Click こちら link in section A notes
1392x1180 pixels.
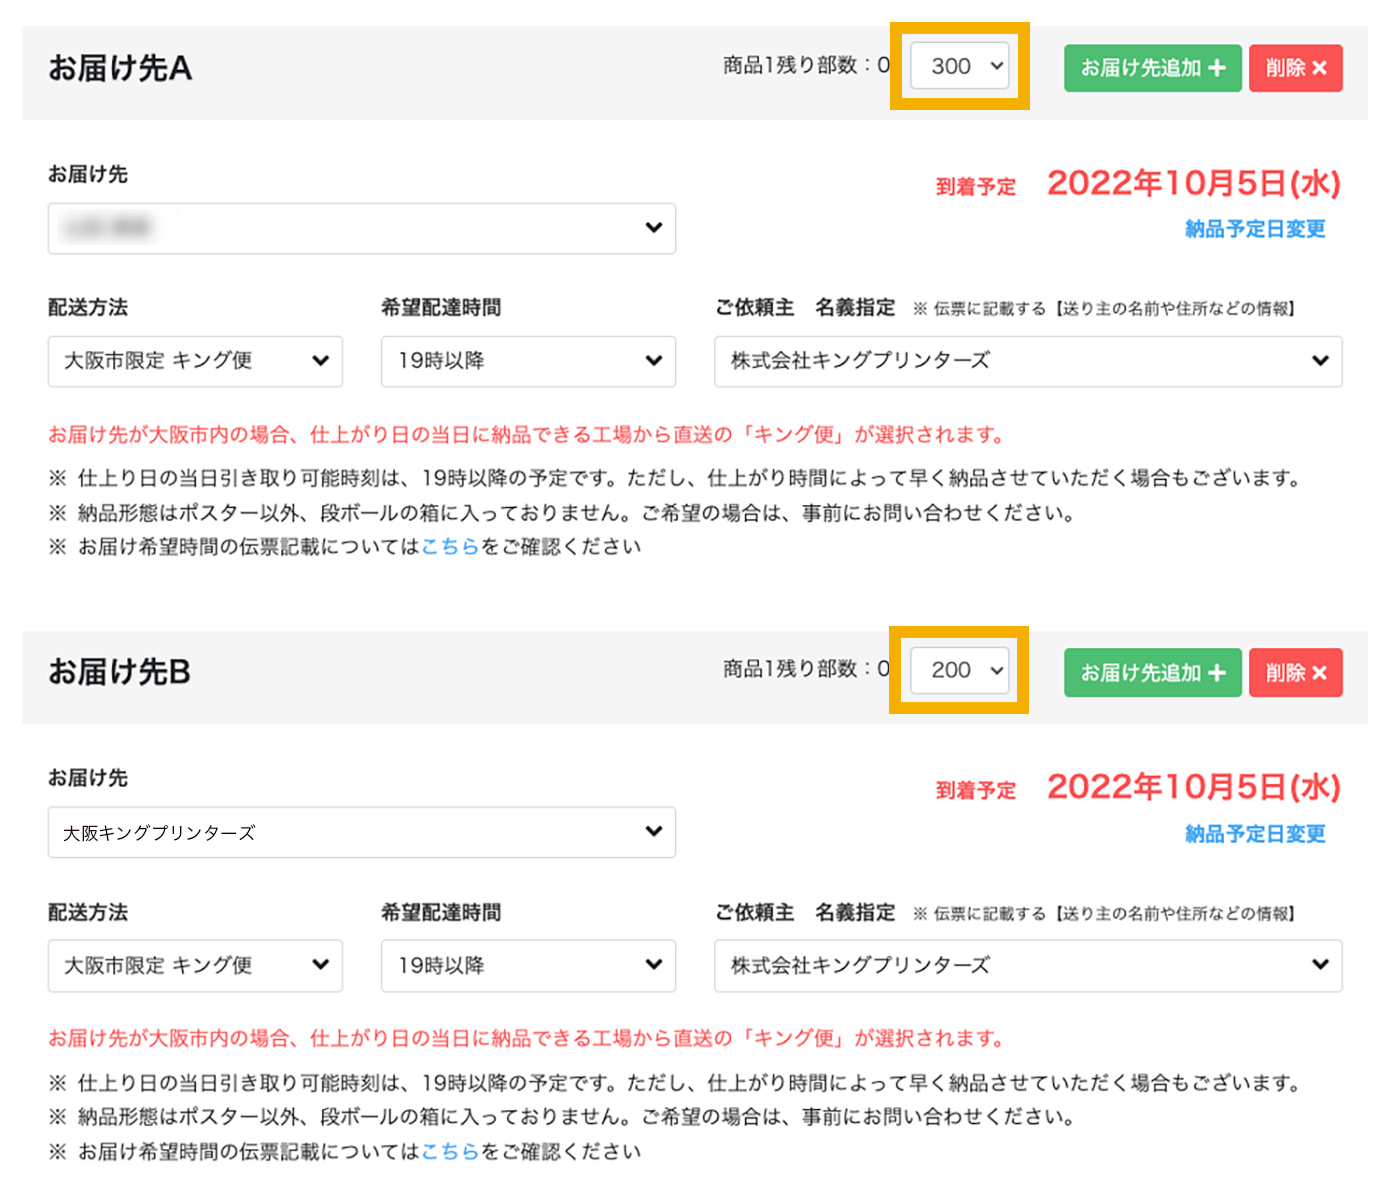click(x=451, y=547)
